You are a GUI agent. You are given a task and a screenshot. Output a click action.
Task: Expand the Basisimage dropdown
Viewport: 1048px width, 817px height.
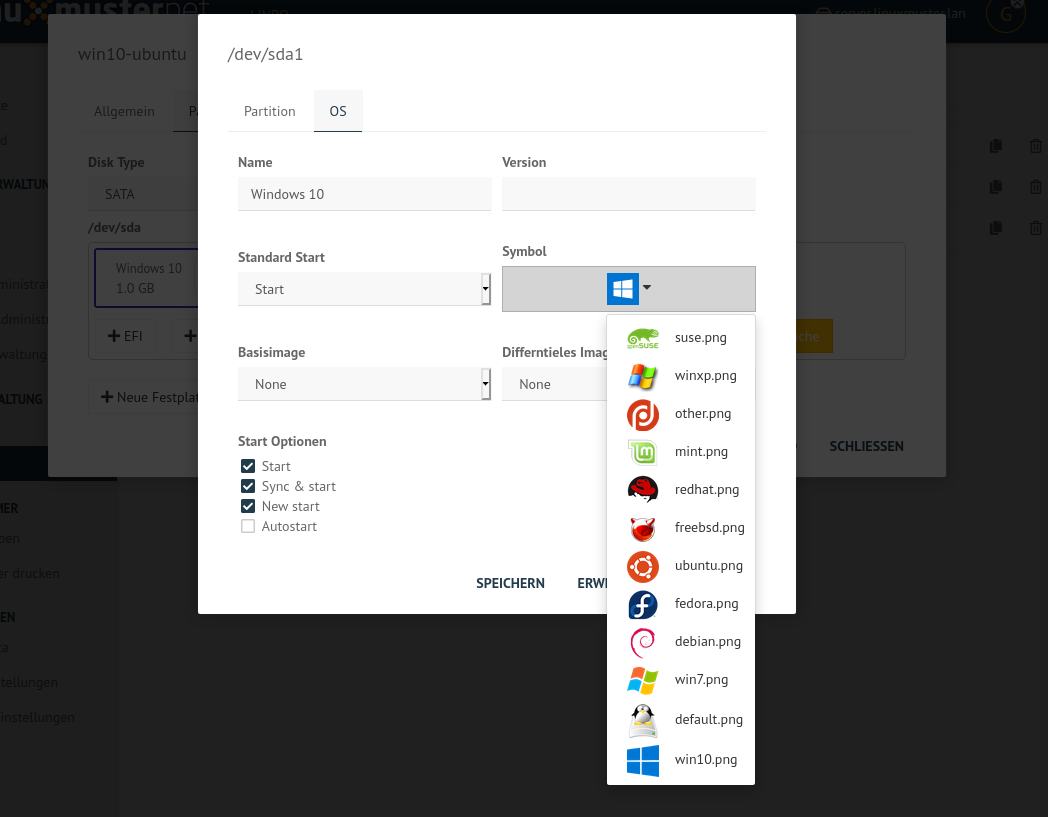364,384
